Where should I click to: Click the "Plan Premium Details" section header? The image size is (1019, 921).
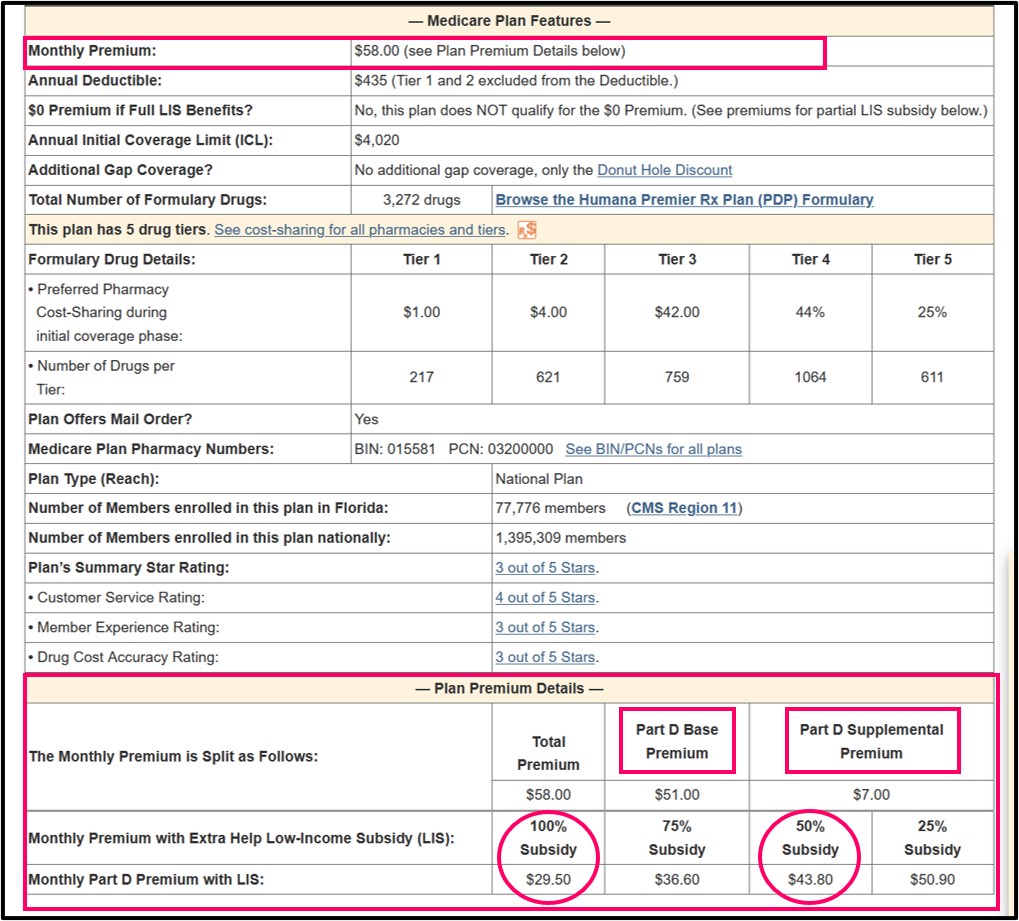tap(509, 688)
